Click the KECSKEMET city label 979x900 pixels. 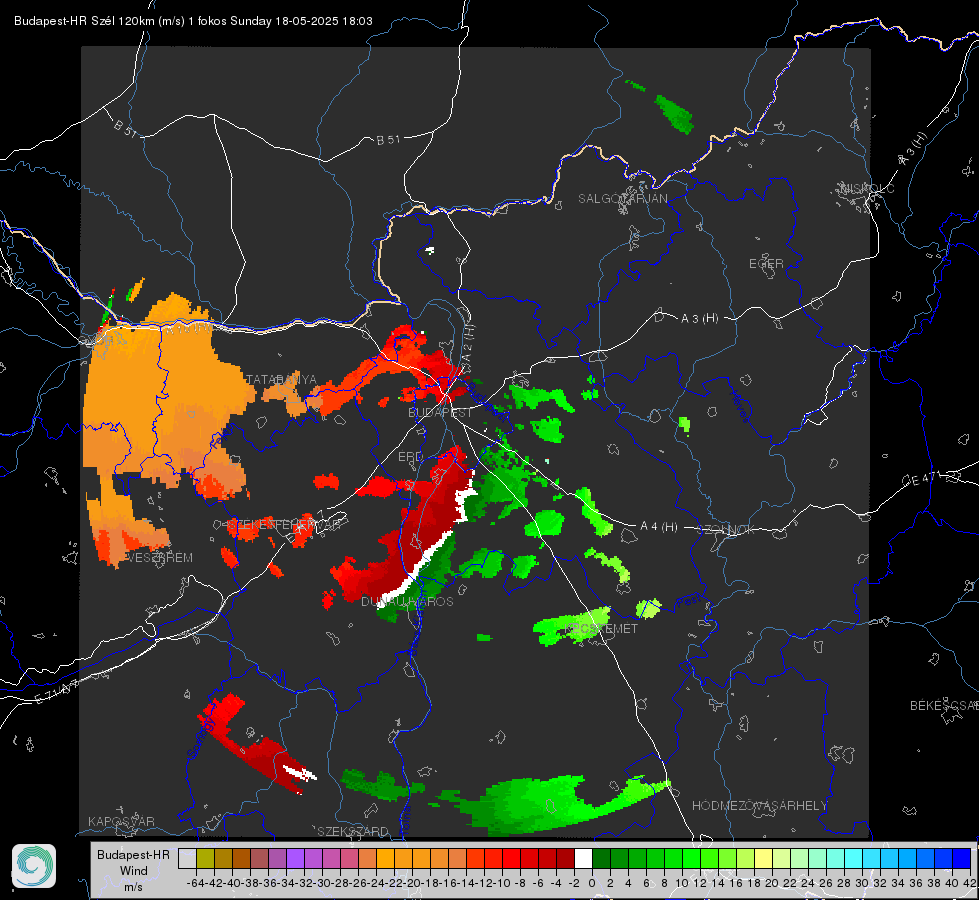[602, 629]
